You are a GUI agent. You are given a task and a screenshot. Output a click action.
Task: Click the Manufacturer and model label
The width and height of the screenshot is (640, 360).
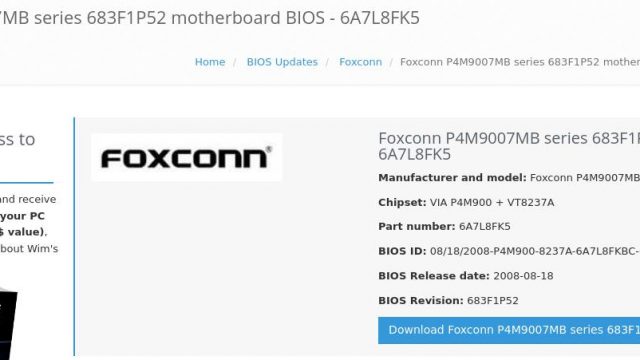coord(452,178)
